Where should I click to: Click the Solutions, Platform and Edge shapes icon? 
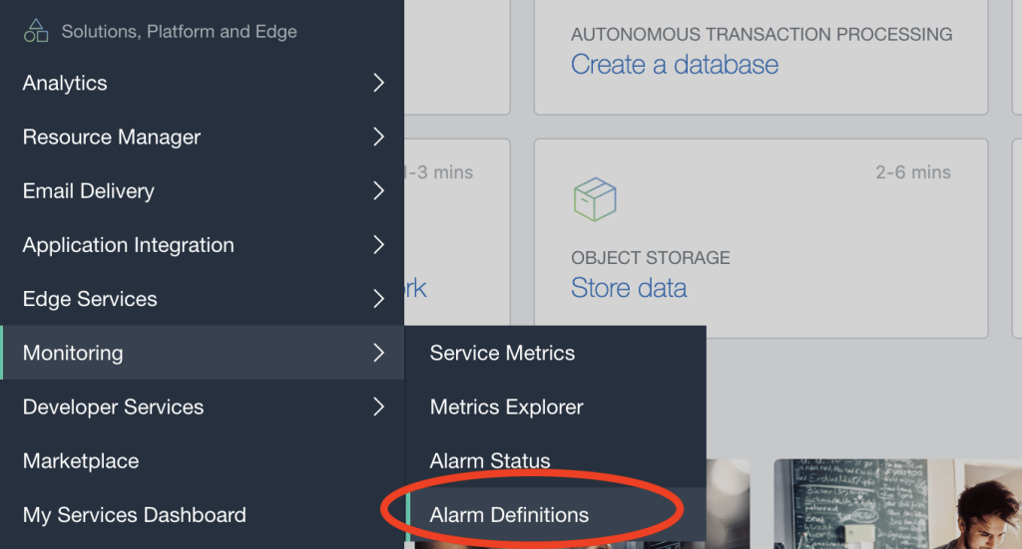(x=36, y=31)
